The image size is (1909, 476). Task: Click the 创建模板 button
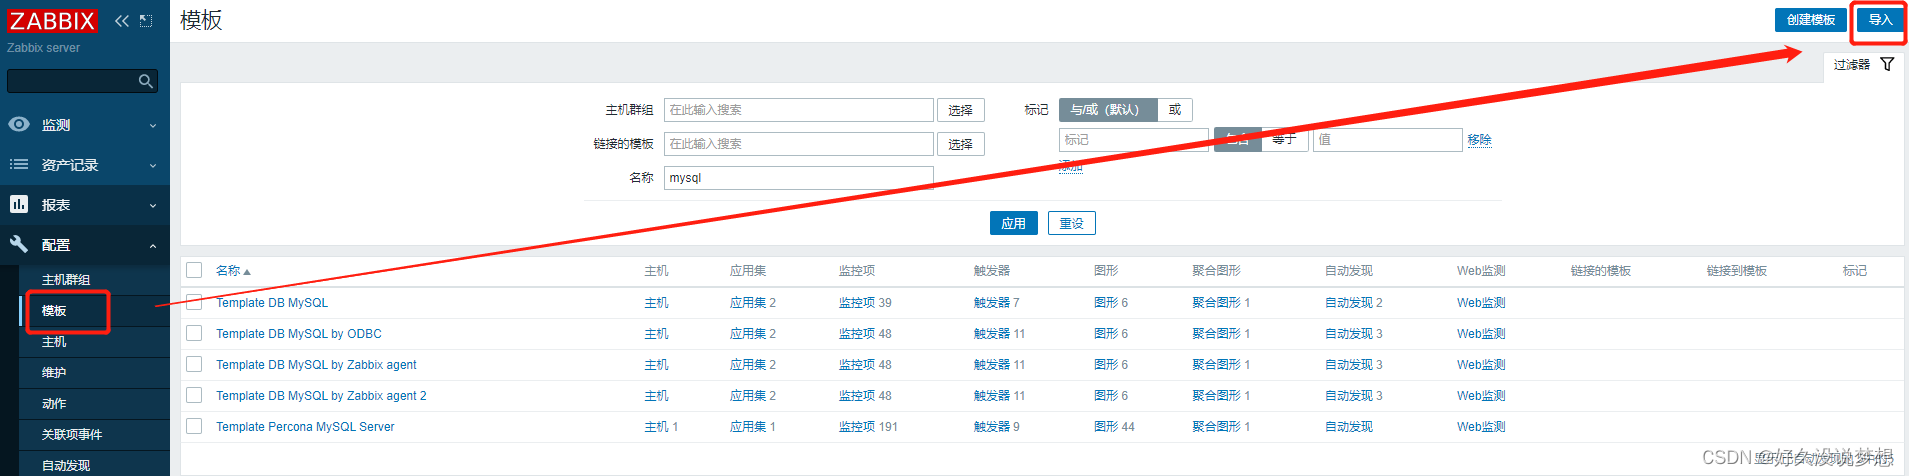point(1811,20)
